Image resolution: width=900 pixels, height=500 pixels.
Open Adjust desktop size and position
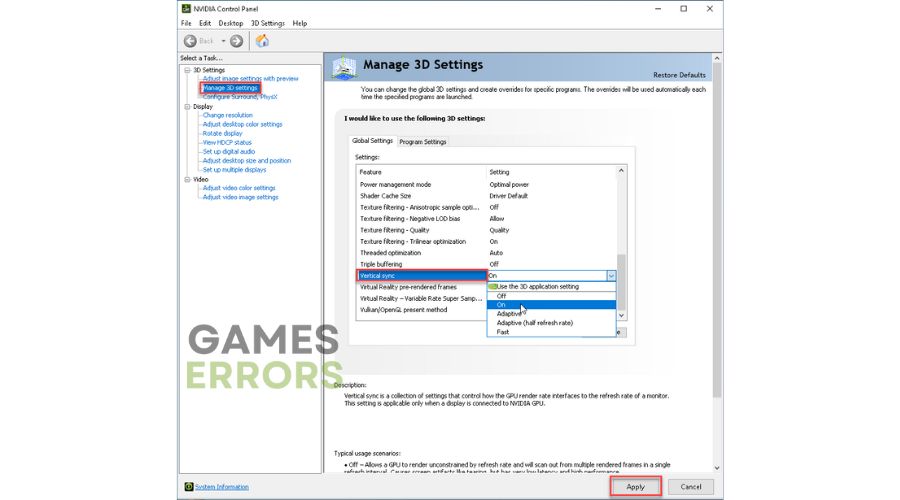[247, 161]
